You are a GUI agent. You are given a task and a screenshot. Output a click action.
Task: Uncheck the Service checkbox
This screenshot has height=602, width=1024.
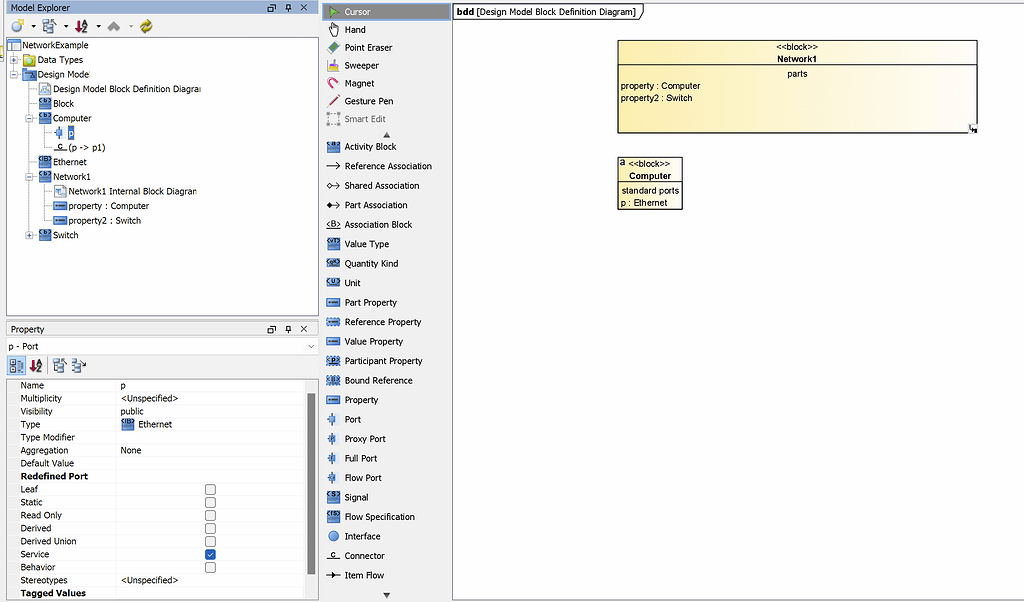tap(209, 554)
